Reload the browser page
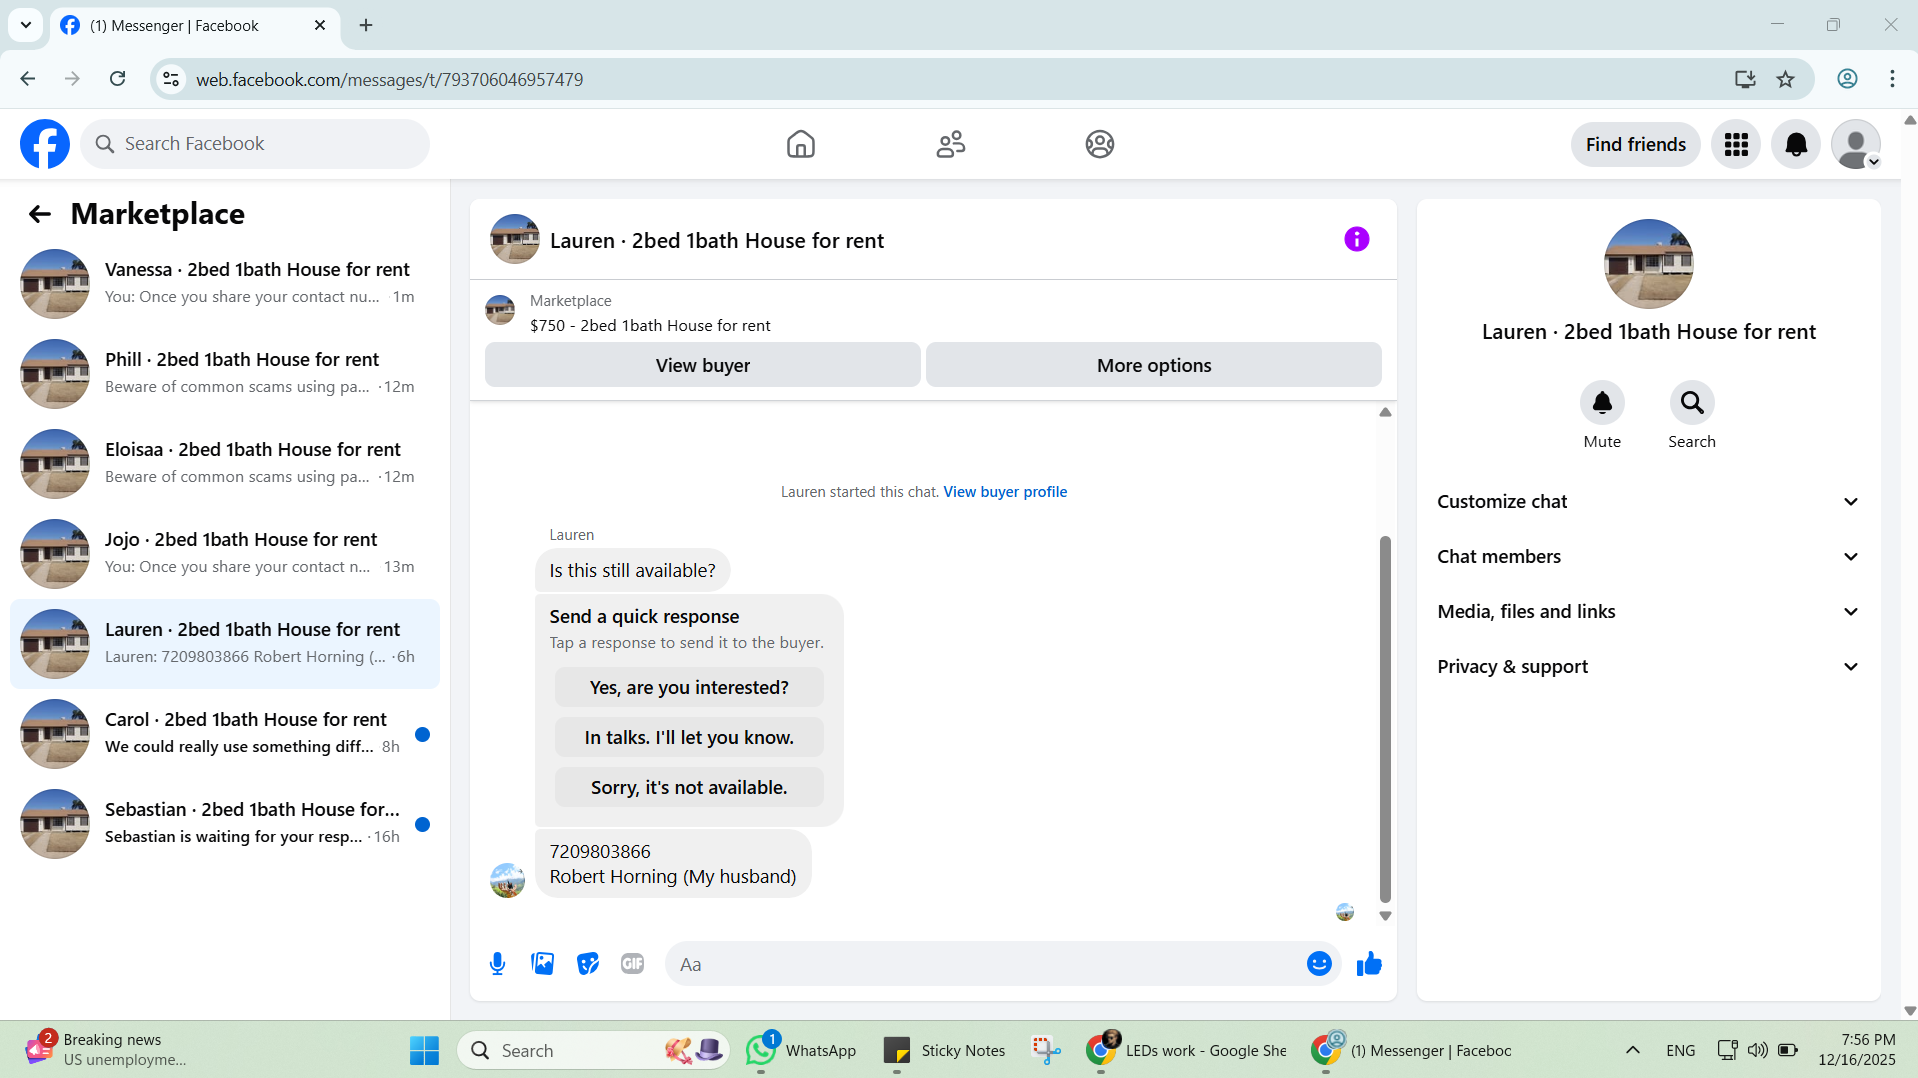 click(x=117, y=79)
